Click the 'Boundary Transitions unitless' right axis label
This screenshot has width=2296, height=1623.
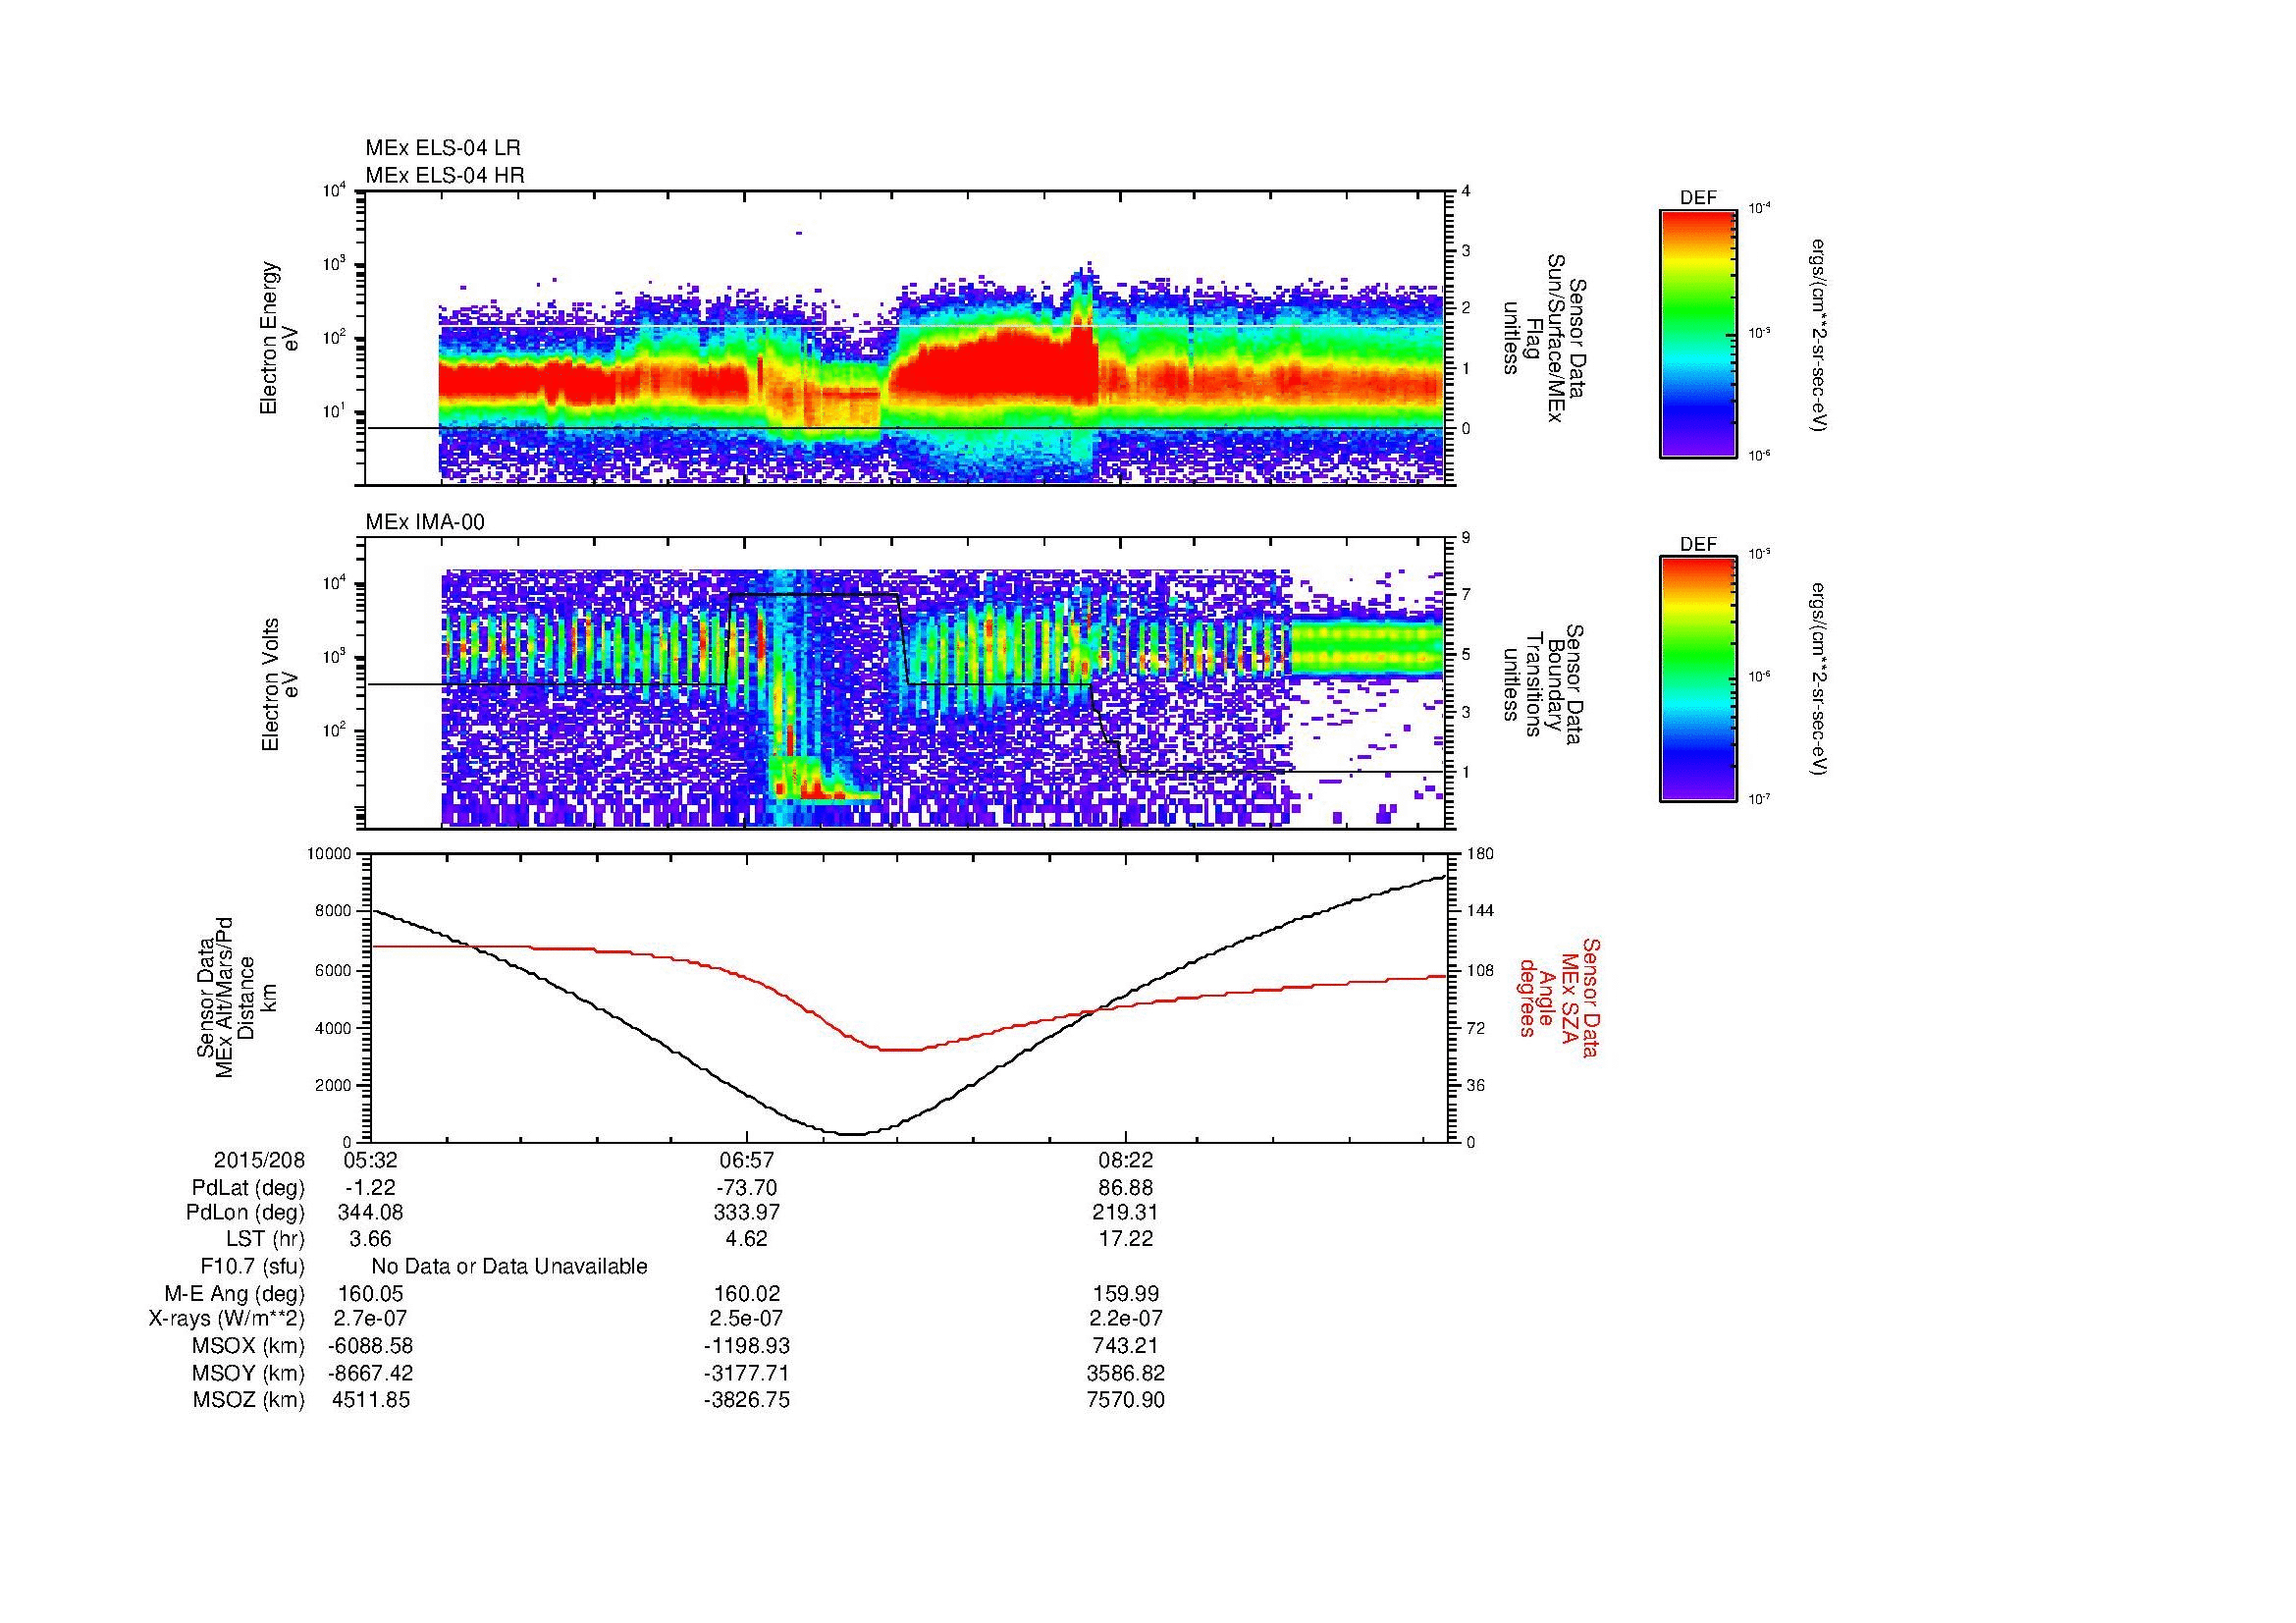pos(1544,685)
